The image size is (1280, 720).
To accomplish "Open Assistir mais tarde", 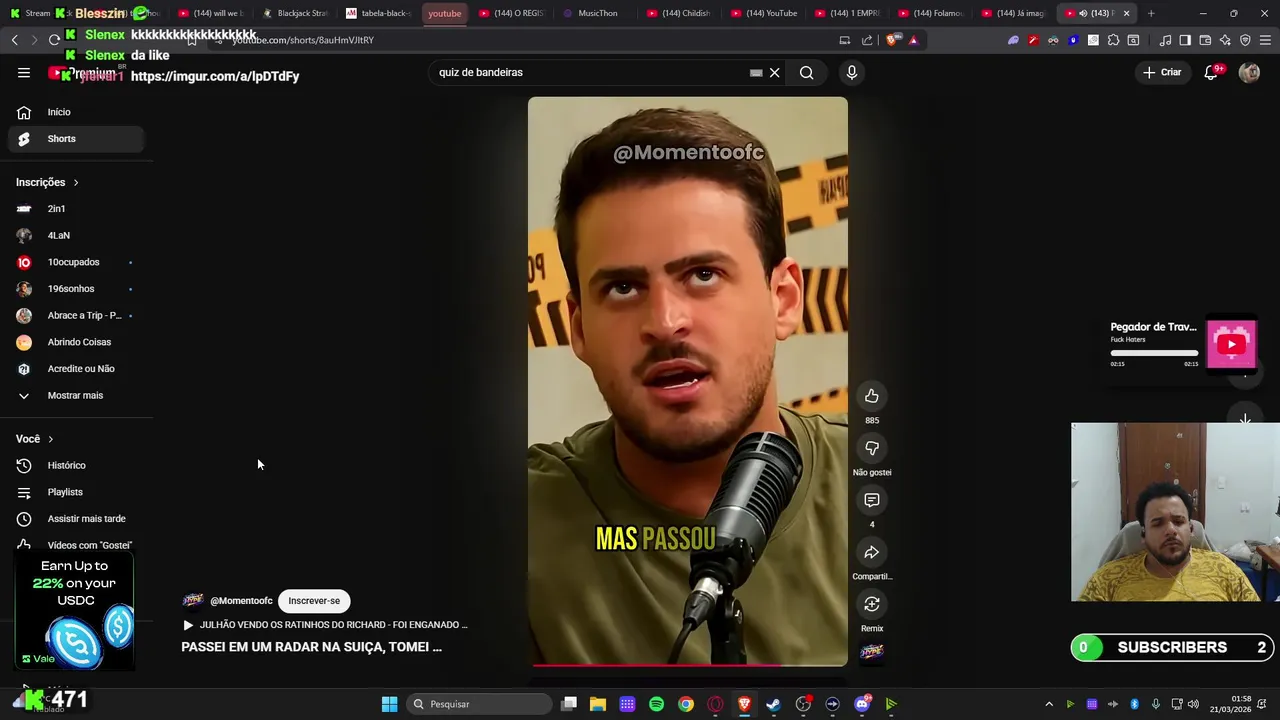I will tap(76, 519).
